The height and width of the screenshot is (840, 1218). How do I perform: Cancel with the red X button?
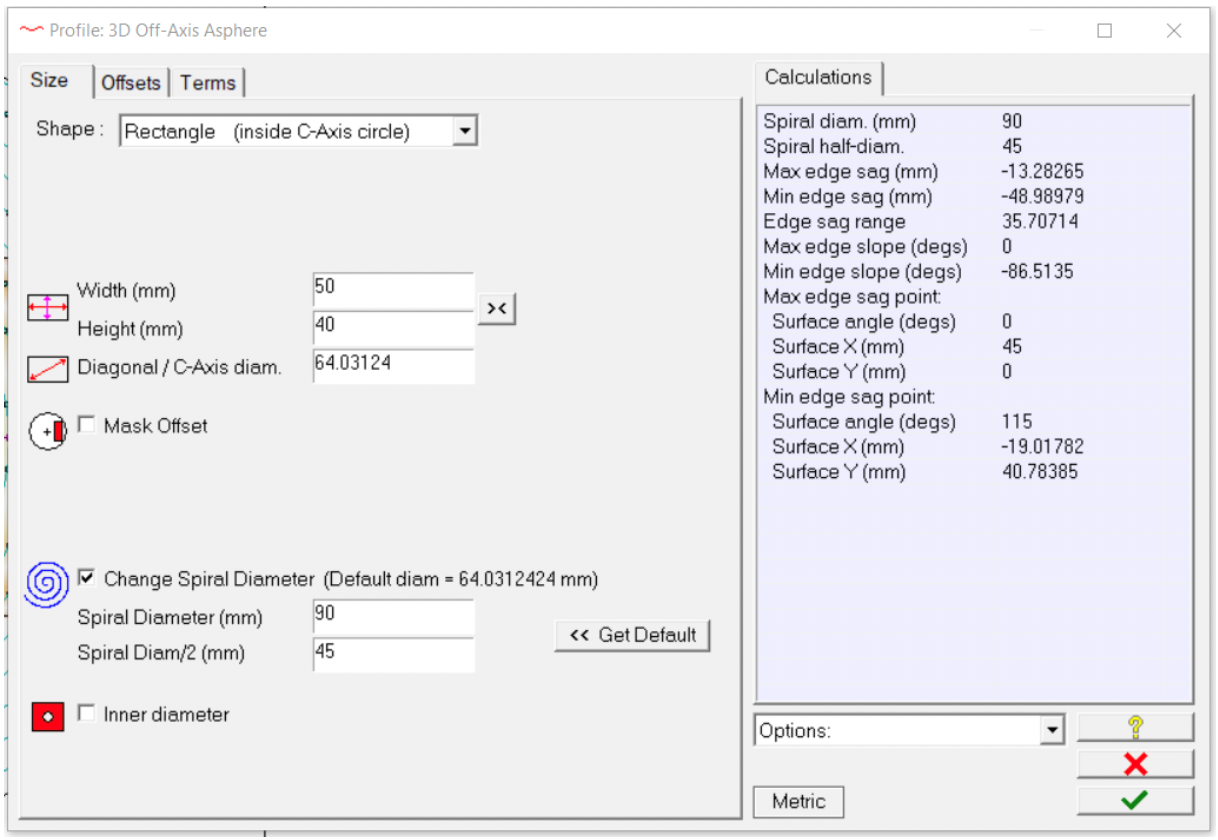[x=1135, y=765]
